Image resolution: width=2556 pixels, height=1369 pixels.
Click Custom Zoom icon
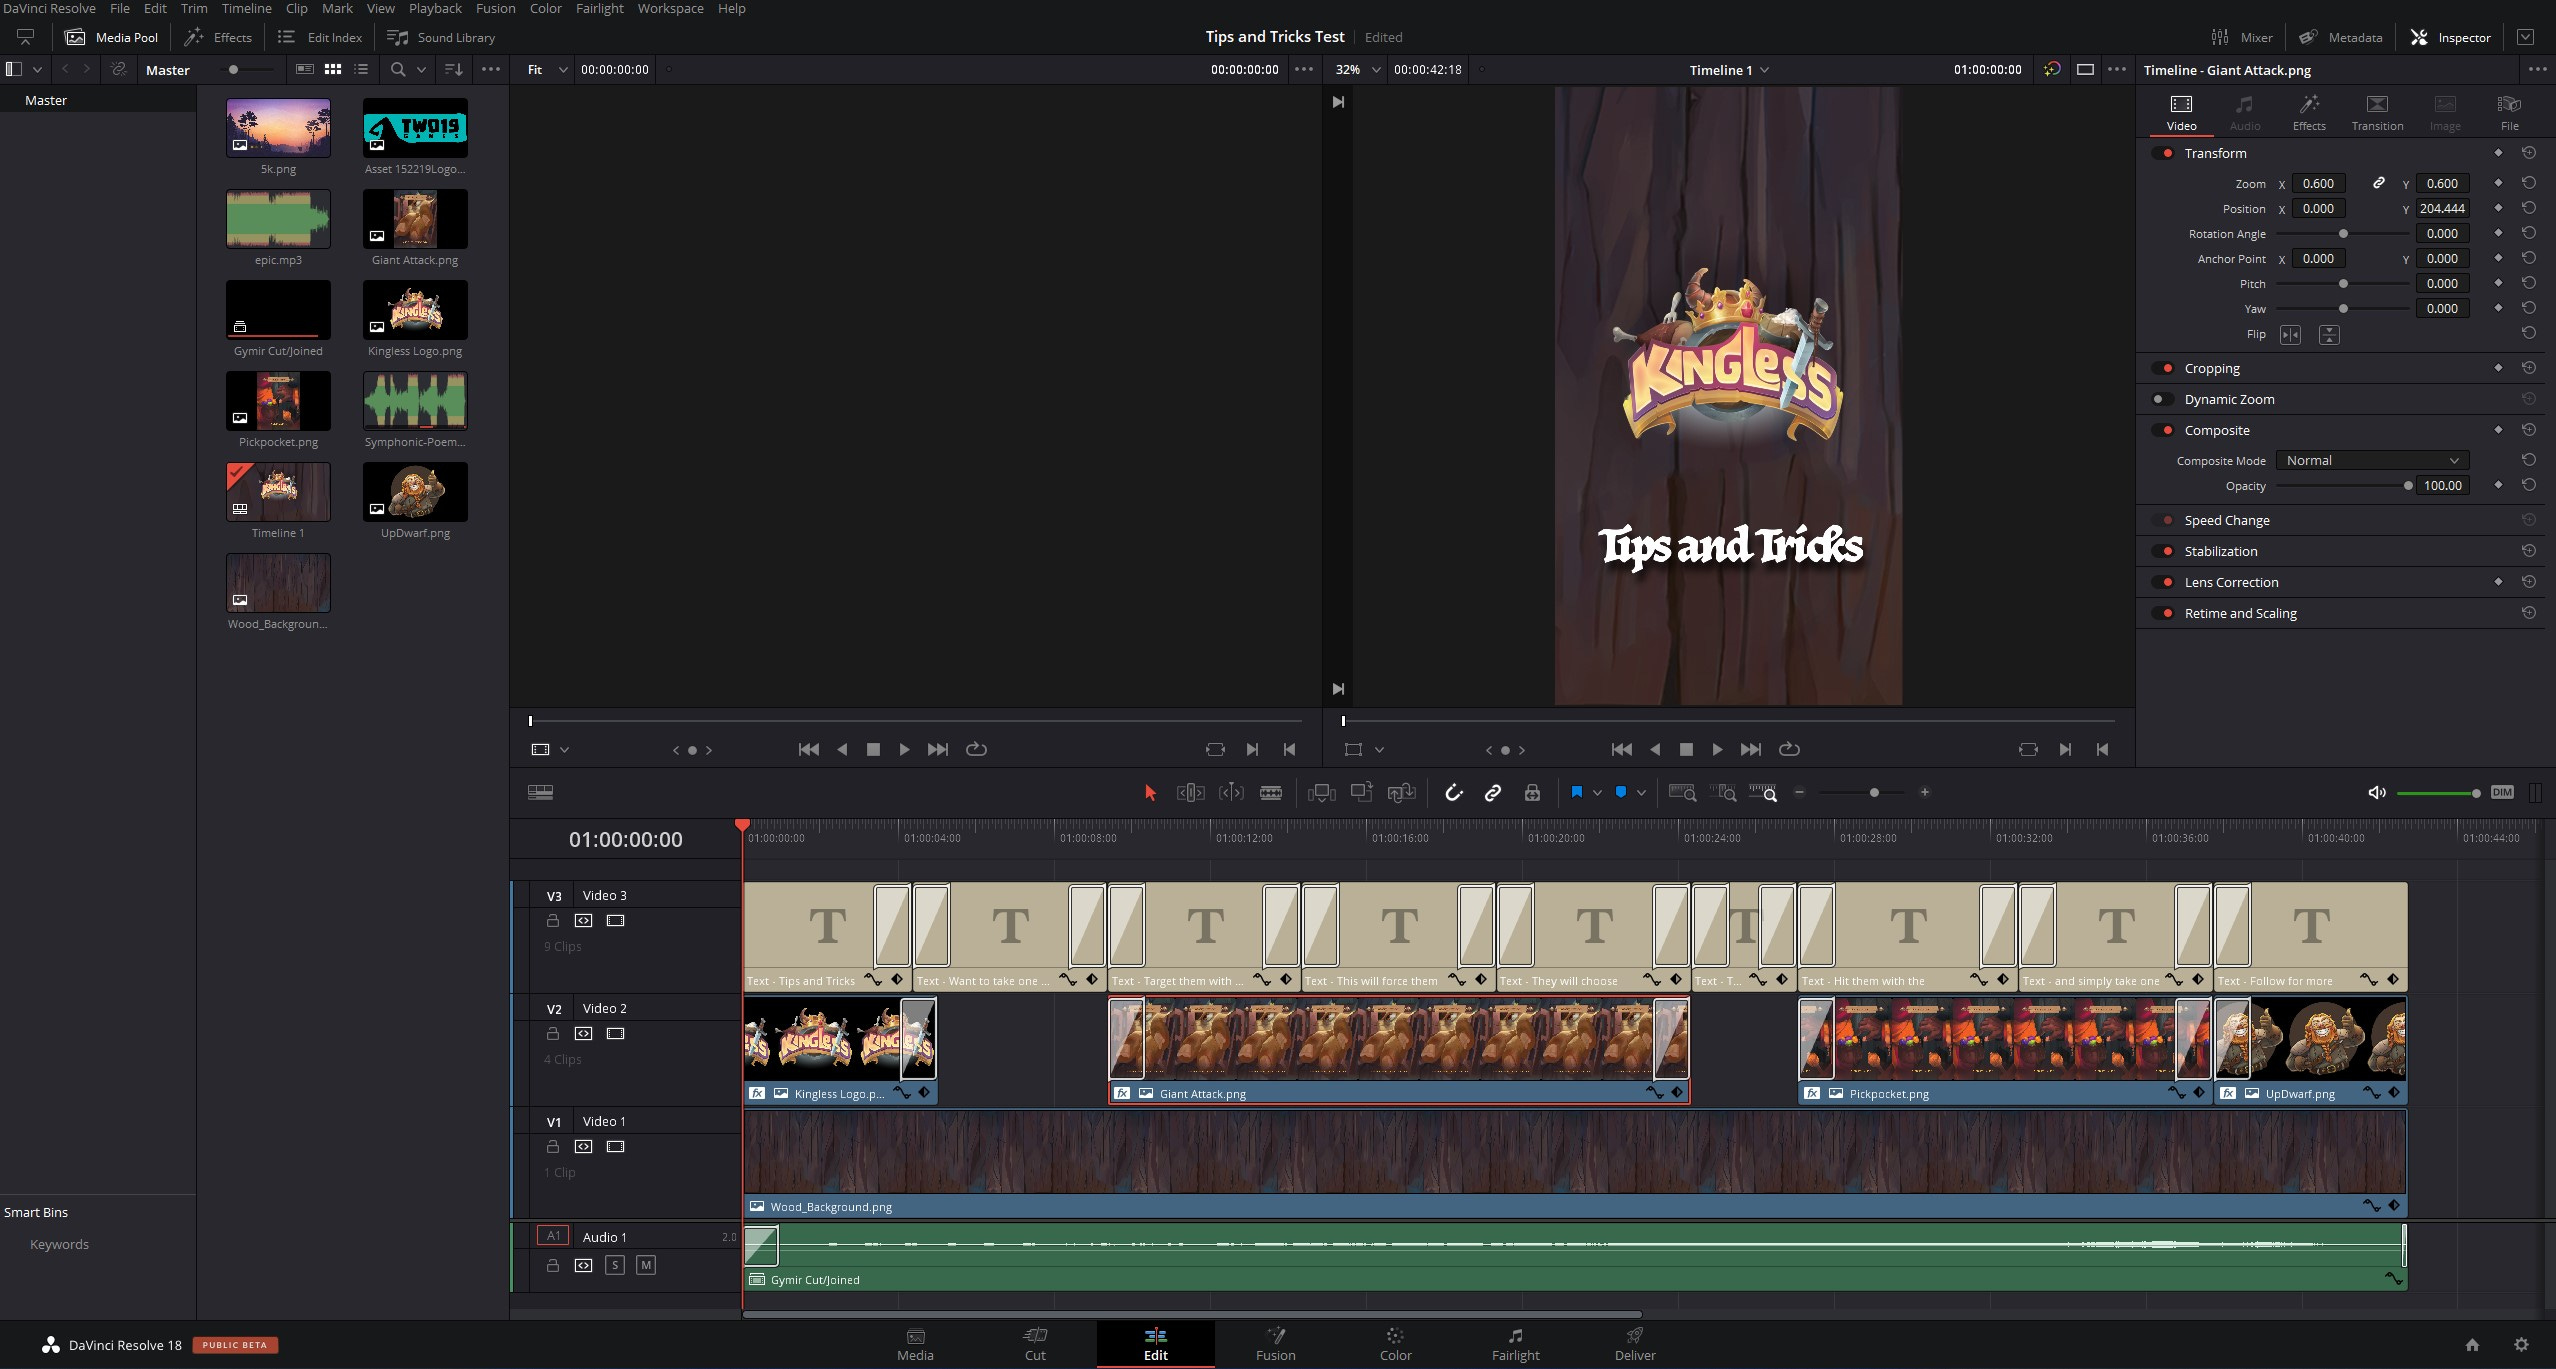(x=1763, y=792)
